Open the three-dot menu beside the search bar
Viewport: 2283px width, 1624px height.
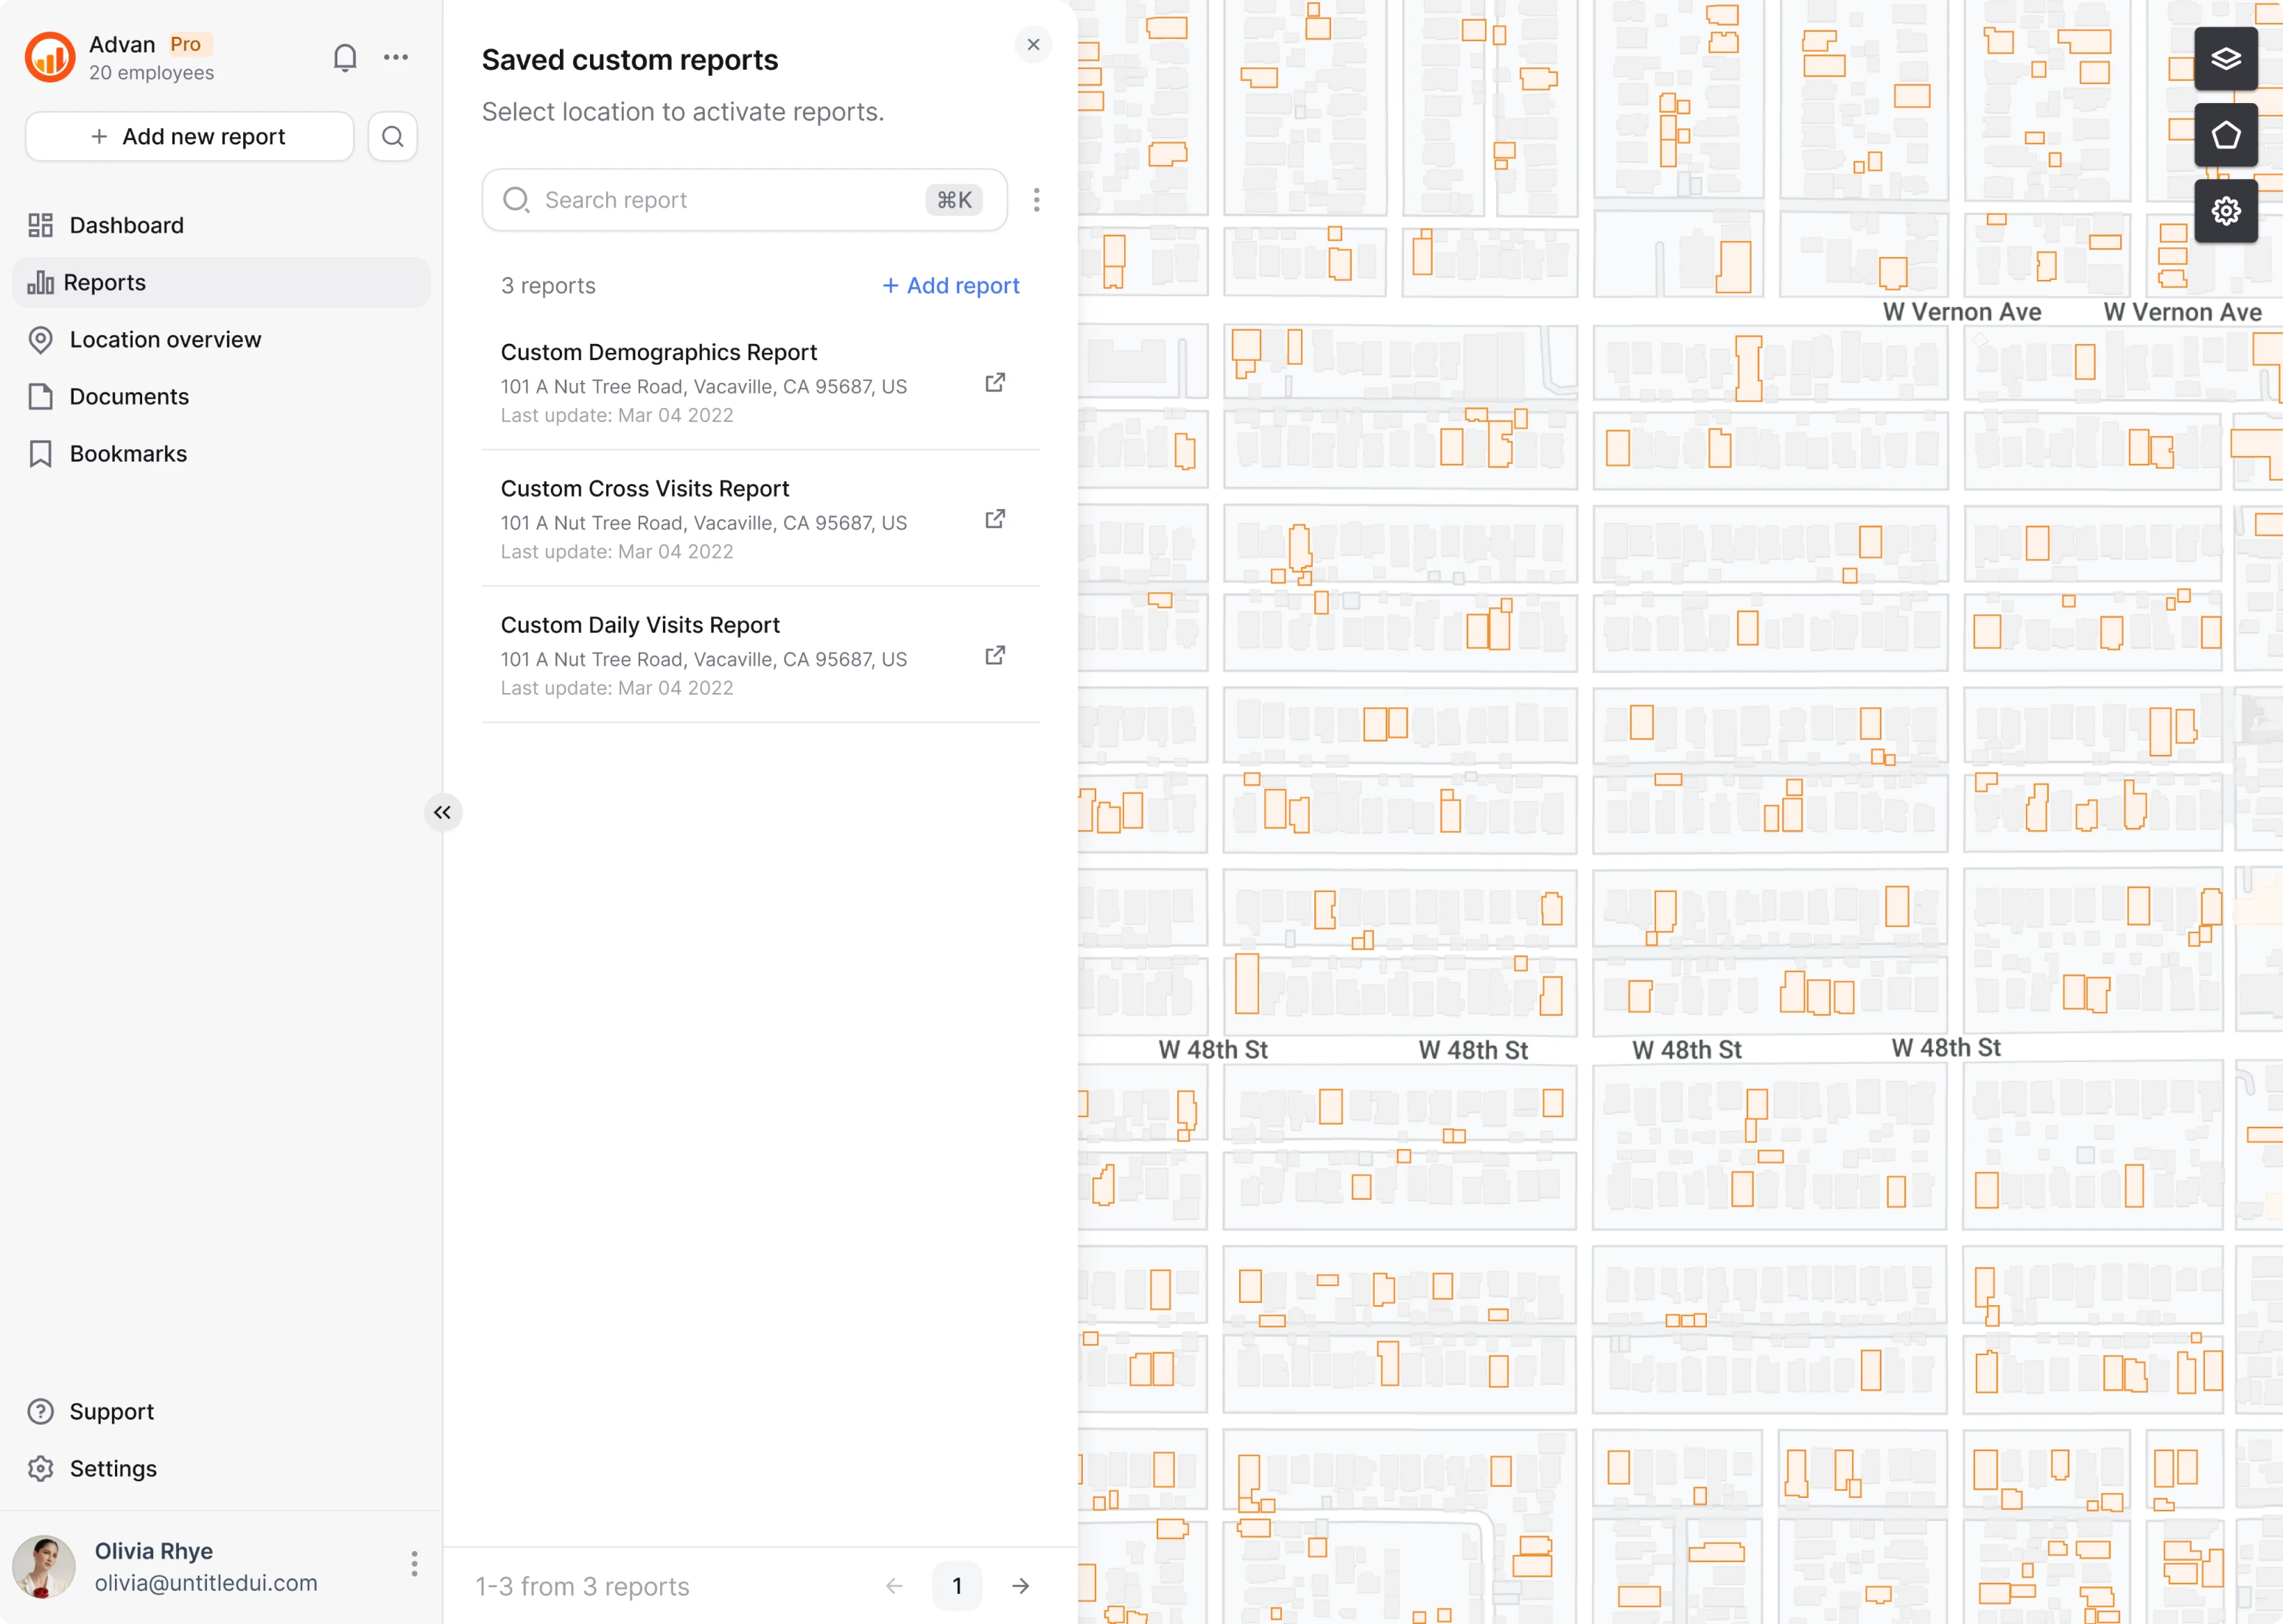tap(1037, 199)
